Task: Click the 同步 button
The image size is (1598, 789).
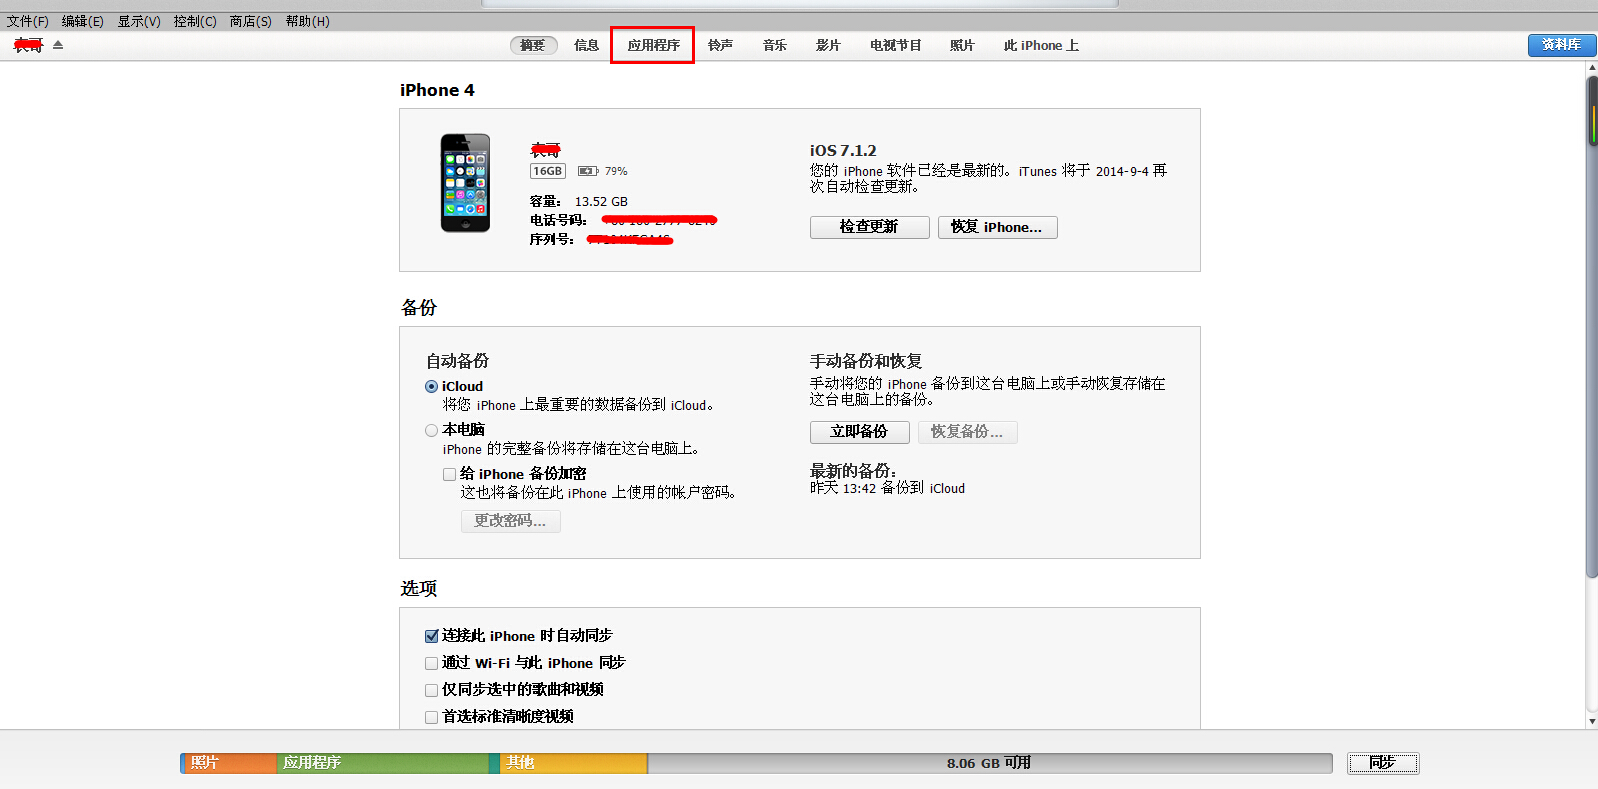Action: click(1383, 763)
